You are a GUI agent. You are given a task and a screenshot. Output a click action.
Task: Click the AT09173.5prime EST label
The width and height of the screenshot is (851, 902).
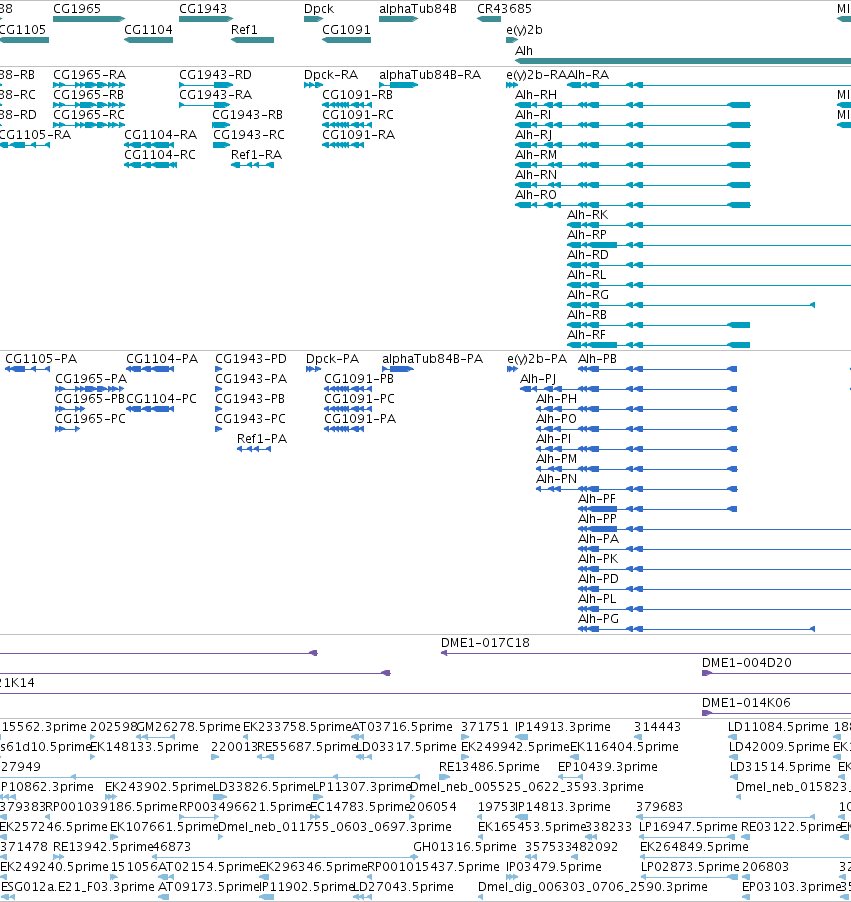coord(208,886)
